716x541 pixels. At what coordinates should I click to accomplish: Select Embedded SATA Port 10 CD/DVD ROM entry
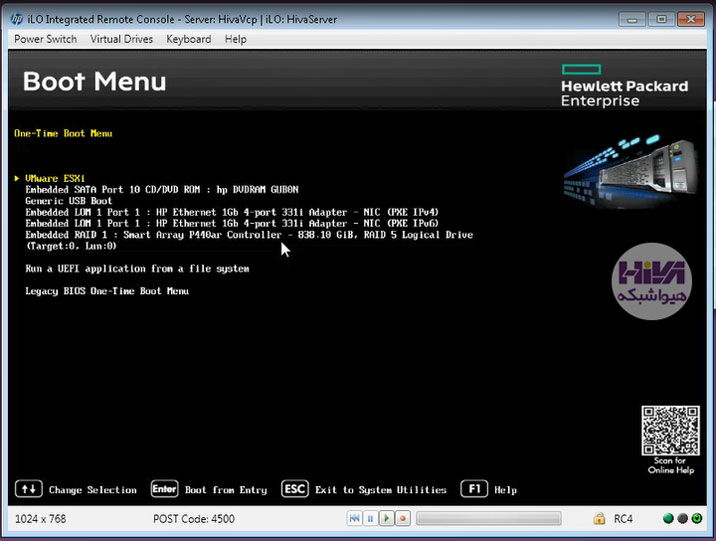point(162,189)
